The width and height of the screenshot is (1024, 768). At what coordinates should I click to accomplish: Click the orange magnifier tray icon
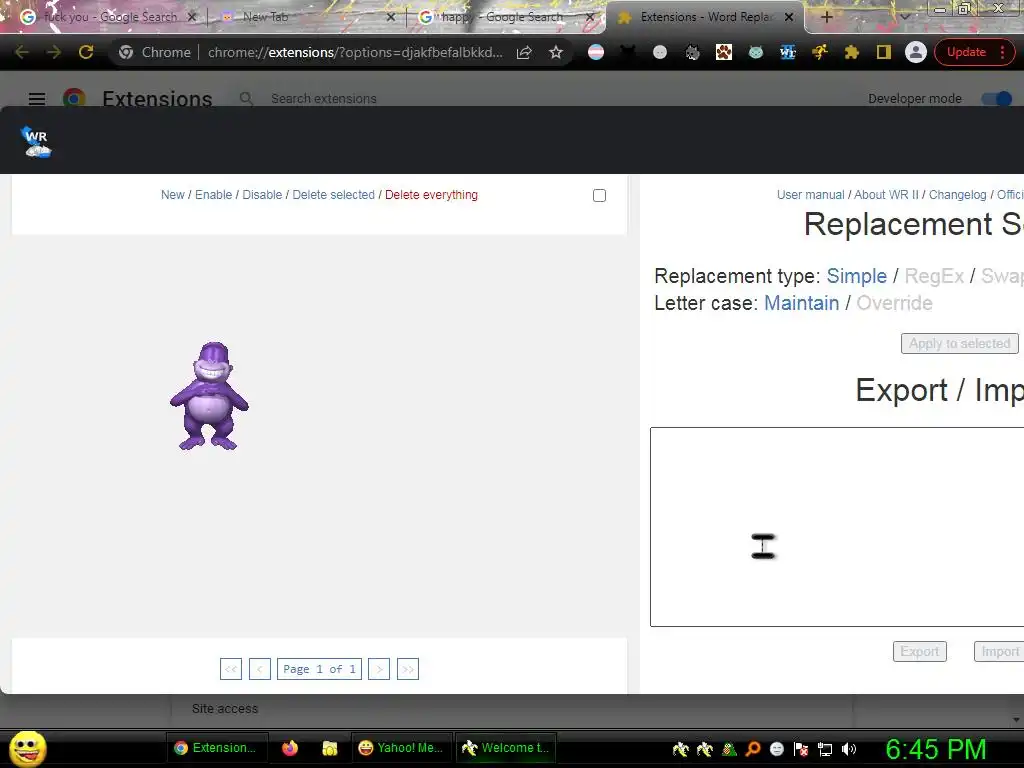pyautogui.click(x=753, y=749)
